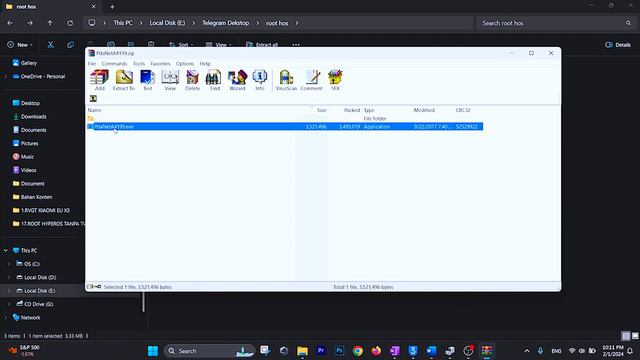This screenshot has width=640, height=360.
Task: Click Explorer up-directory arrow
Action: click(50, 23)
